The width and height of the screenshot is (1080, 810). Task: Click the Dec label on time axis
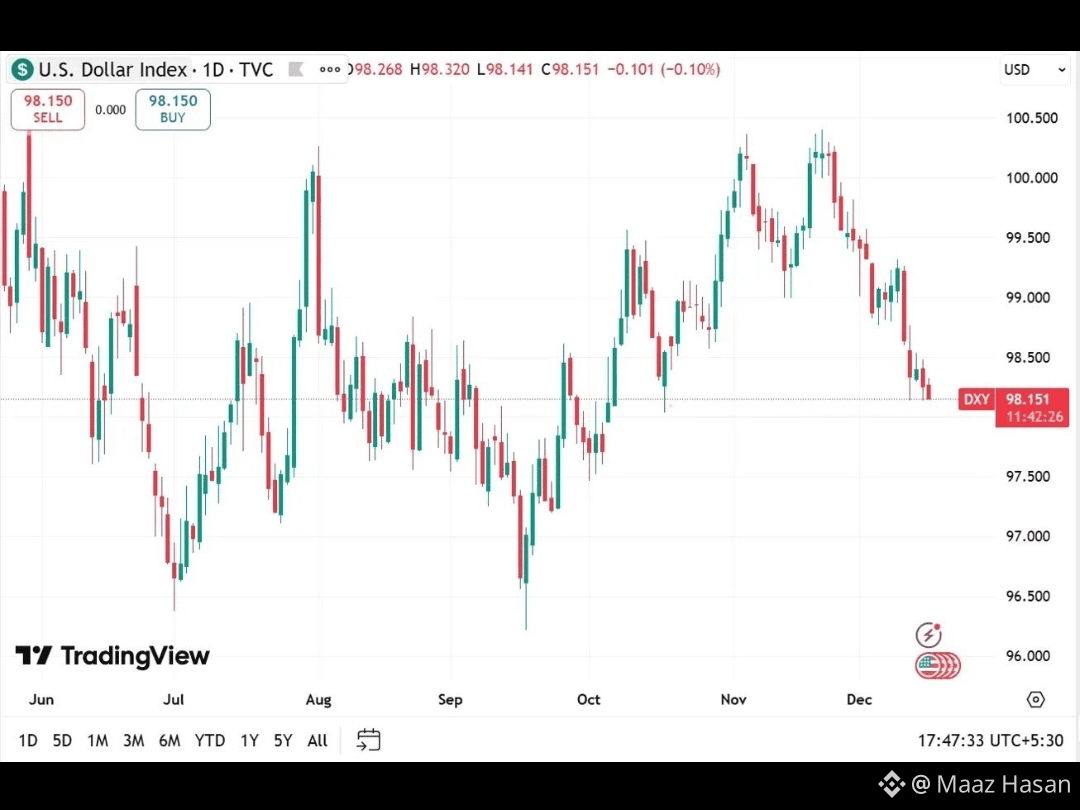click(x=859, y=700)
